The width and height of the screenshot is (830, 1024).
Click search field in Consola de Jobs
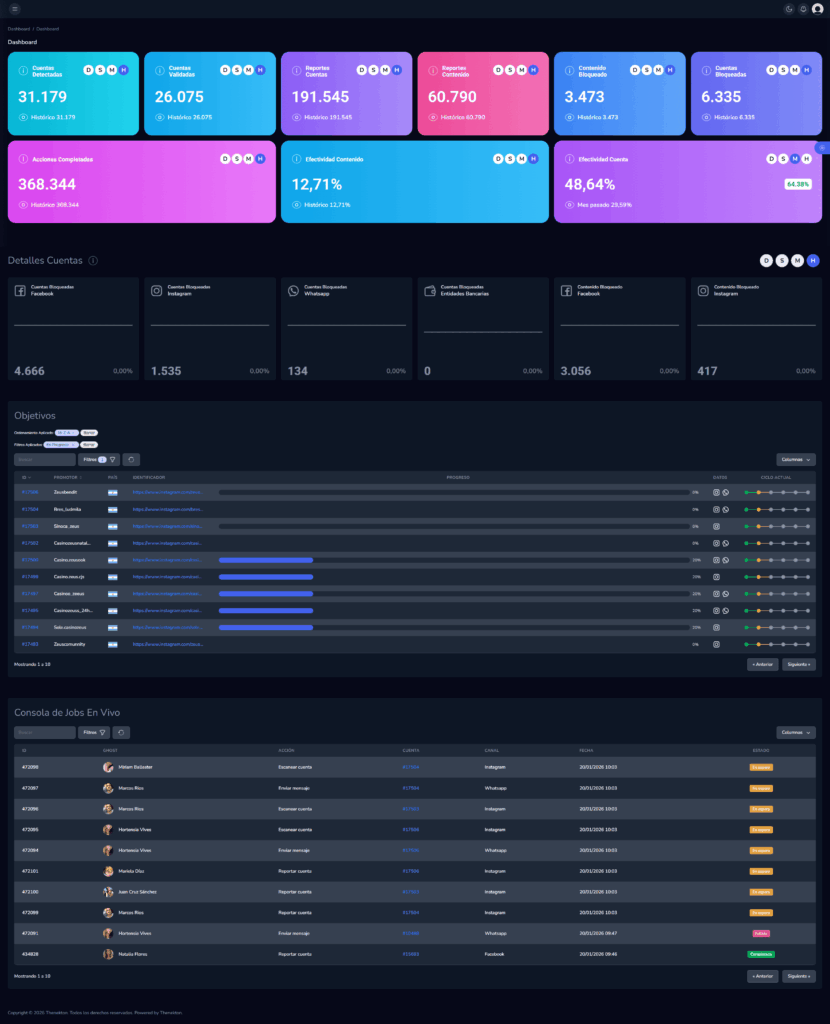coord(45,733)
